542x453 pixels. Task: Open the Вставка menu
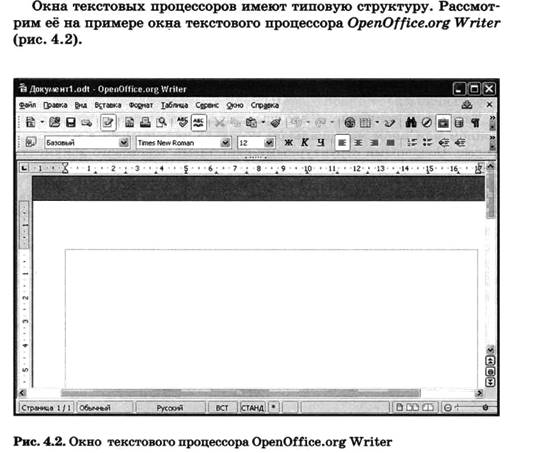(108, 105)
